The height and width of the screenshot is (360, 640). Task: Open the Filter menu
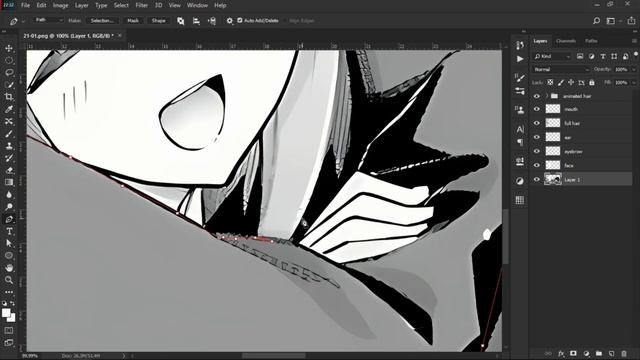(141, 5)
